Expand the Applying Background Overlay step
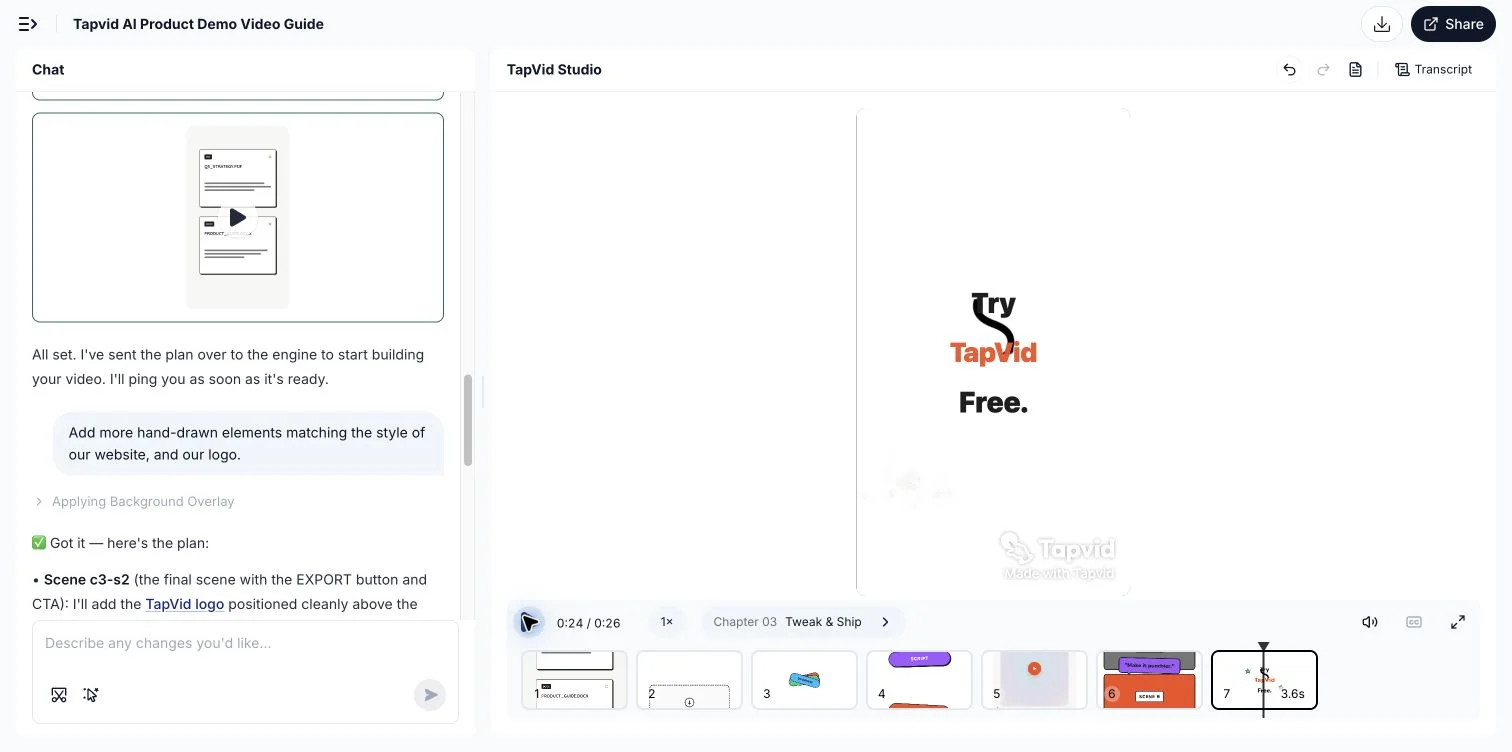 pyautogui.click(x=134, y=502)
